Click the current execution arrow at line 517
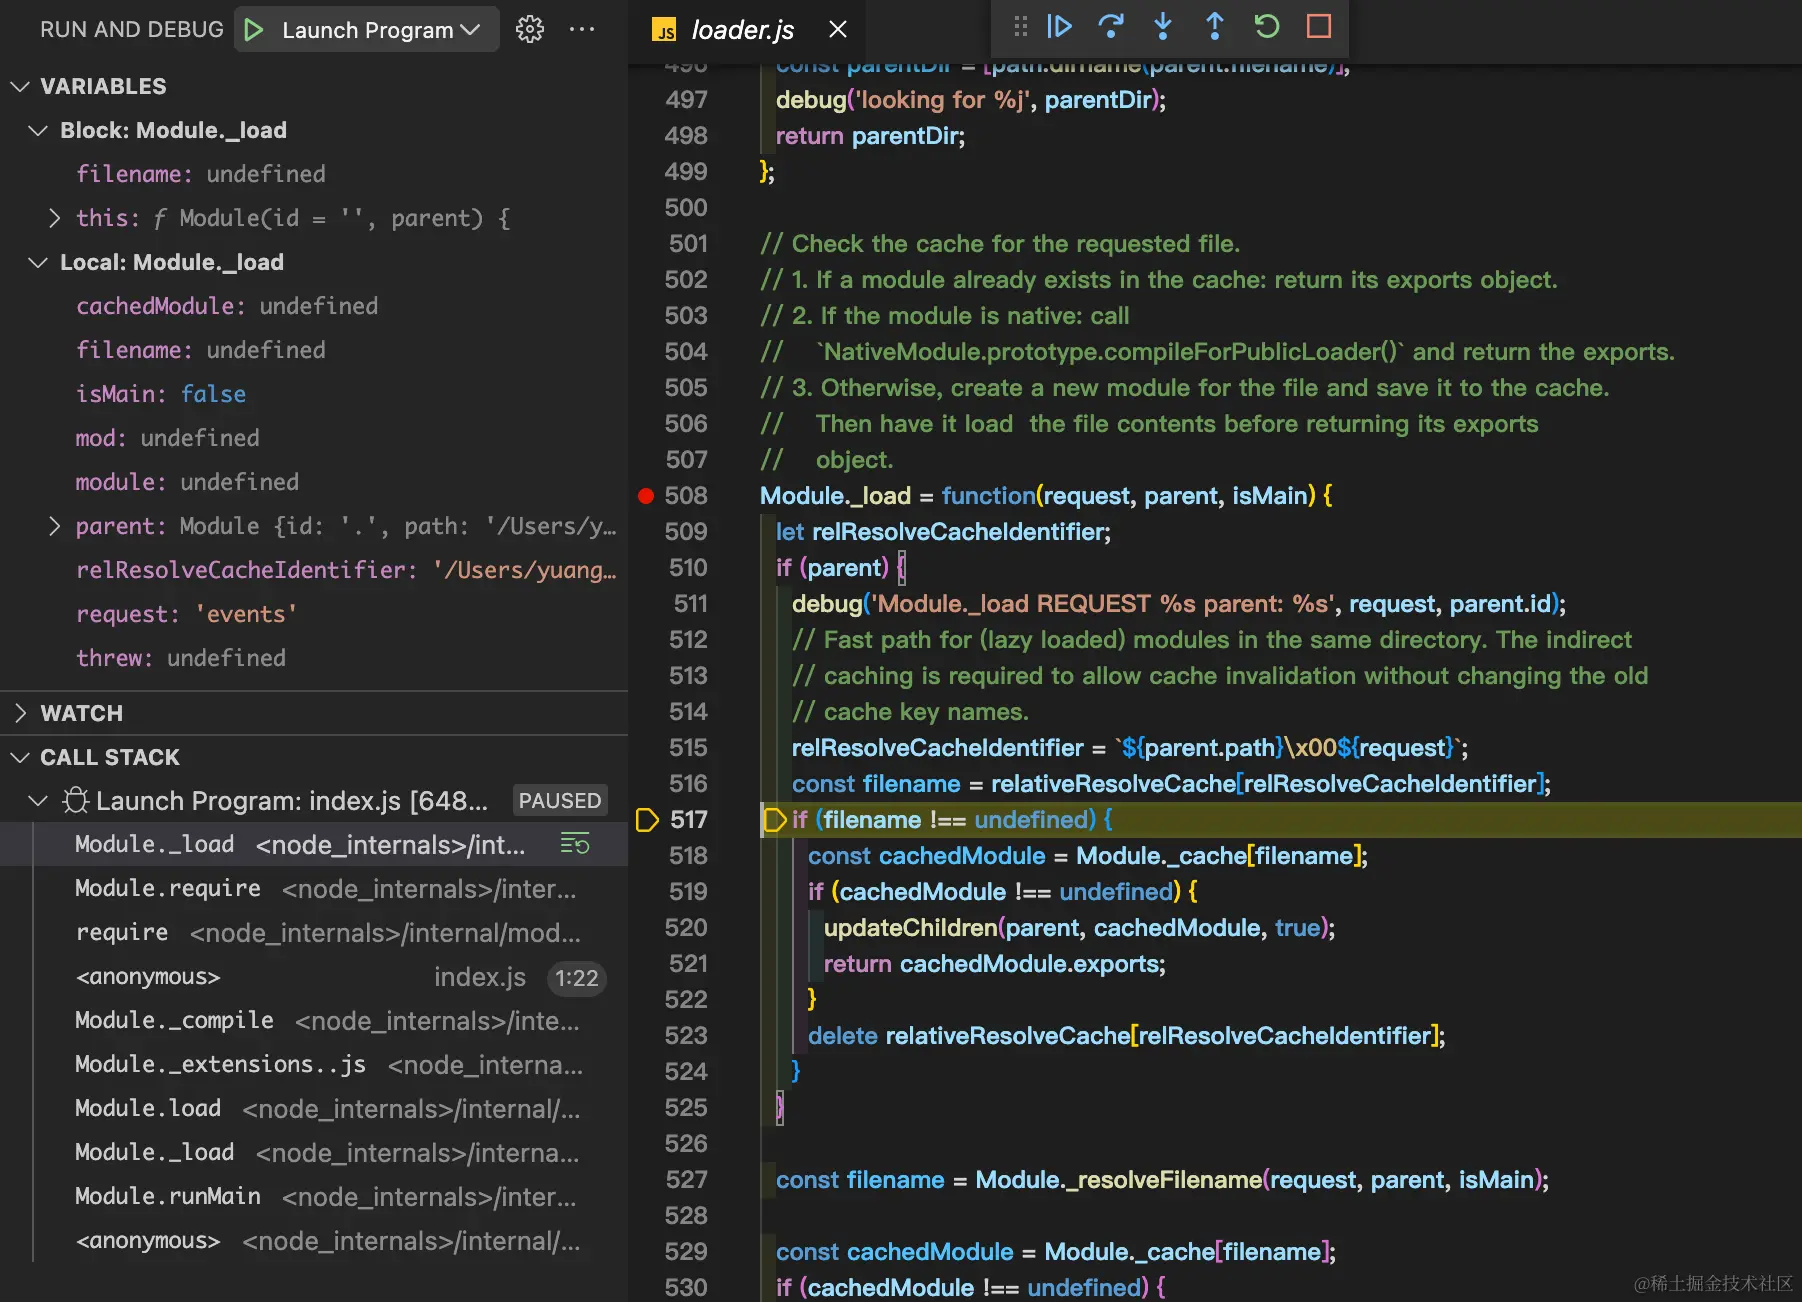Screen dimensions: 1802x1302 click(647, 820)
